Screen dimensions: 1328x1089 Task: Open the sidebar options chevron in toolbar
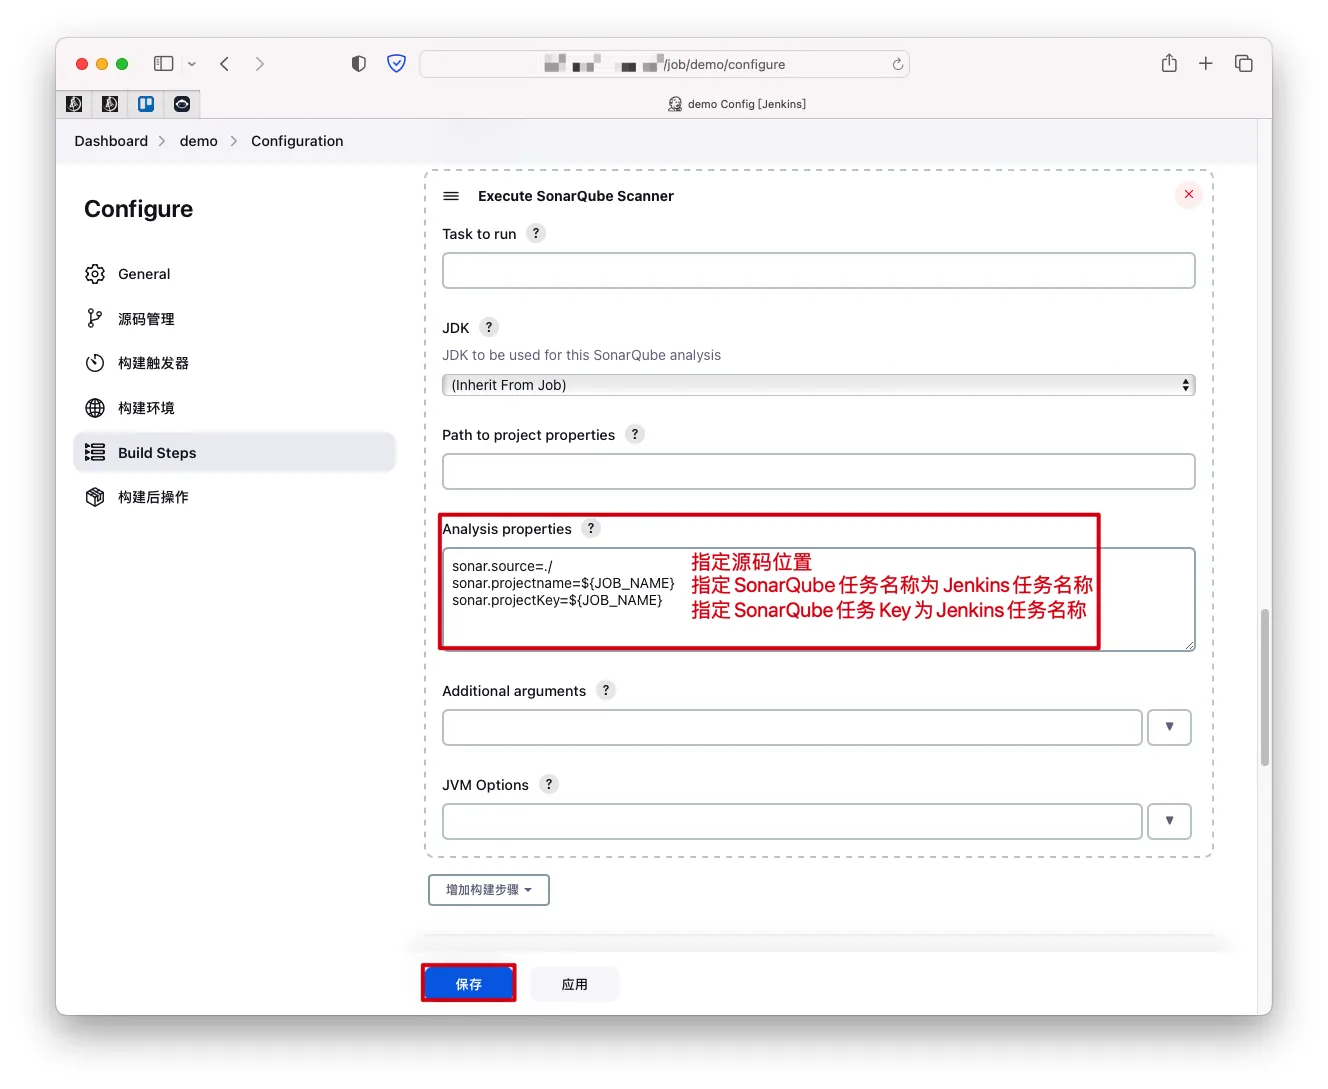[192, 64]
